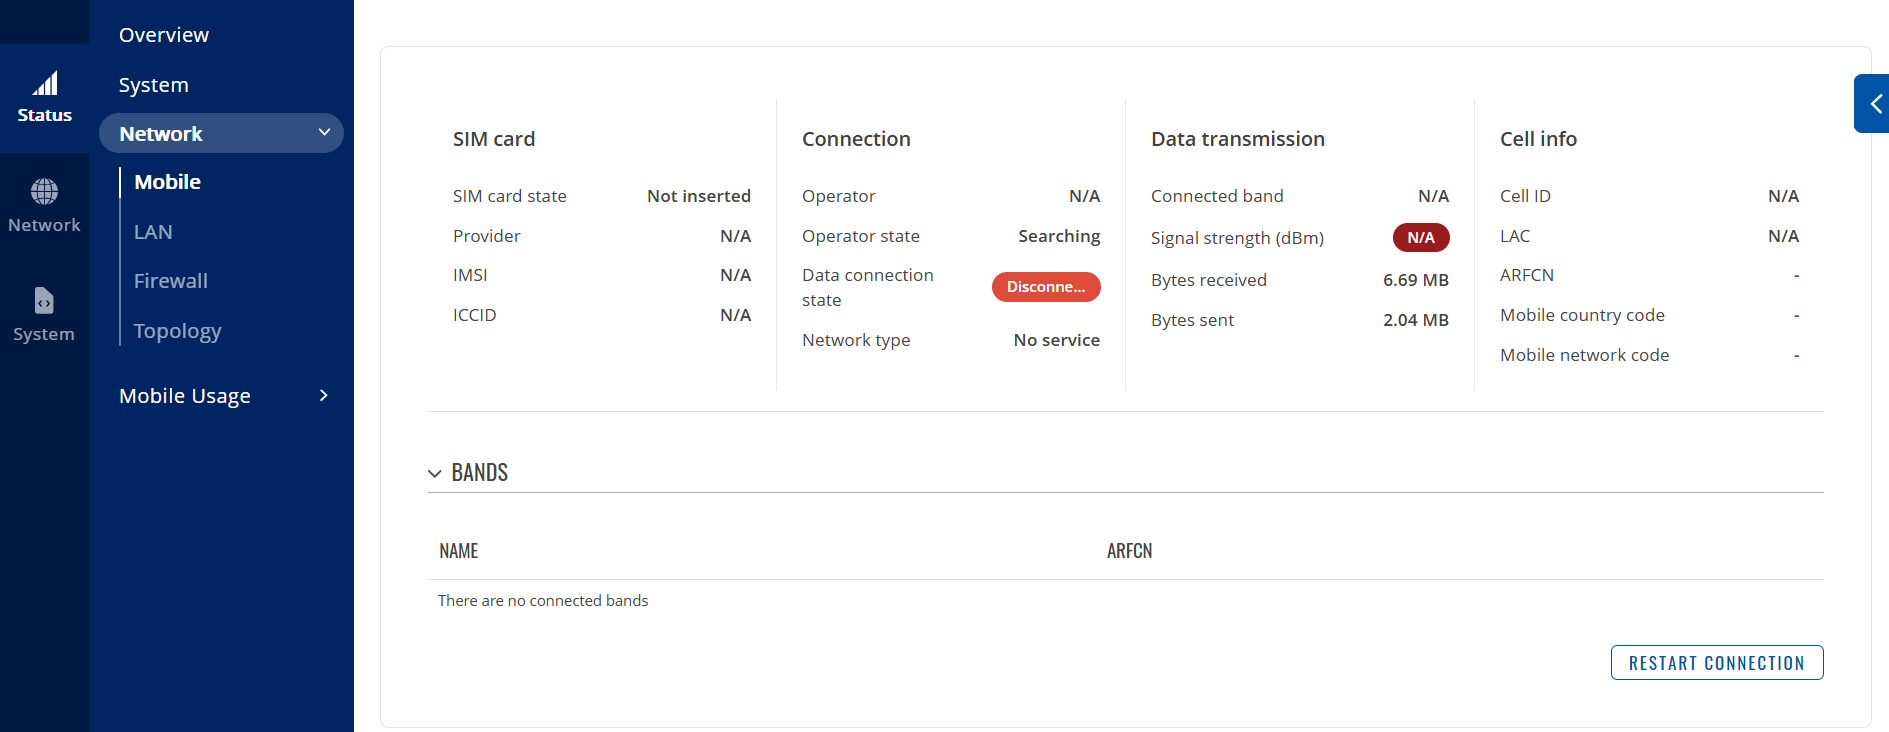Click the BANDS section title
1889x732 pixels.
[480, 473]
